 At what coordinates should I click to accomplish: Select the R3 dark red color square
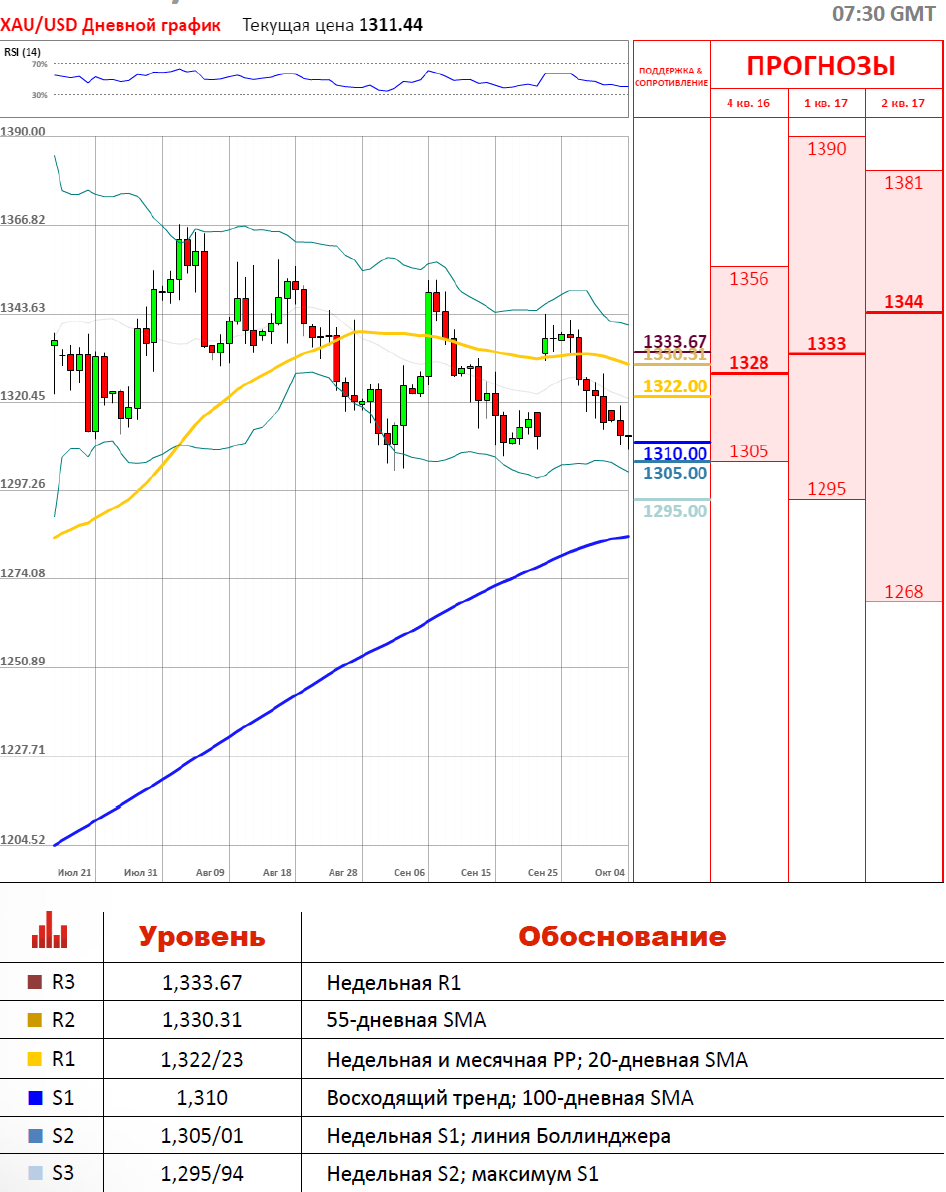[x=35, y=983]
